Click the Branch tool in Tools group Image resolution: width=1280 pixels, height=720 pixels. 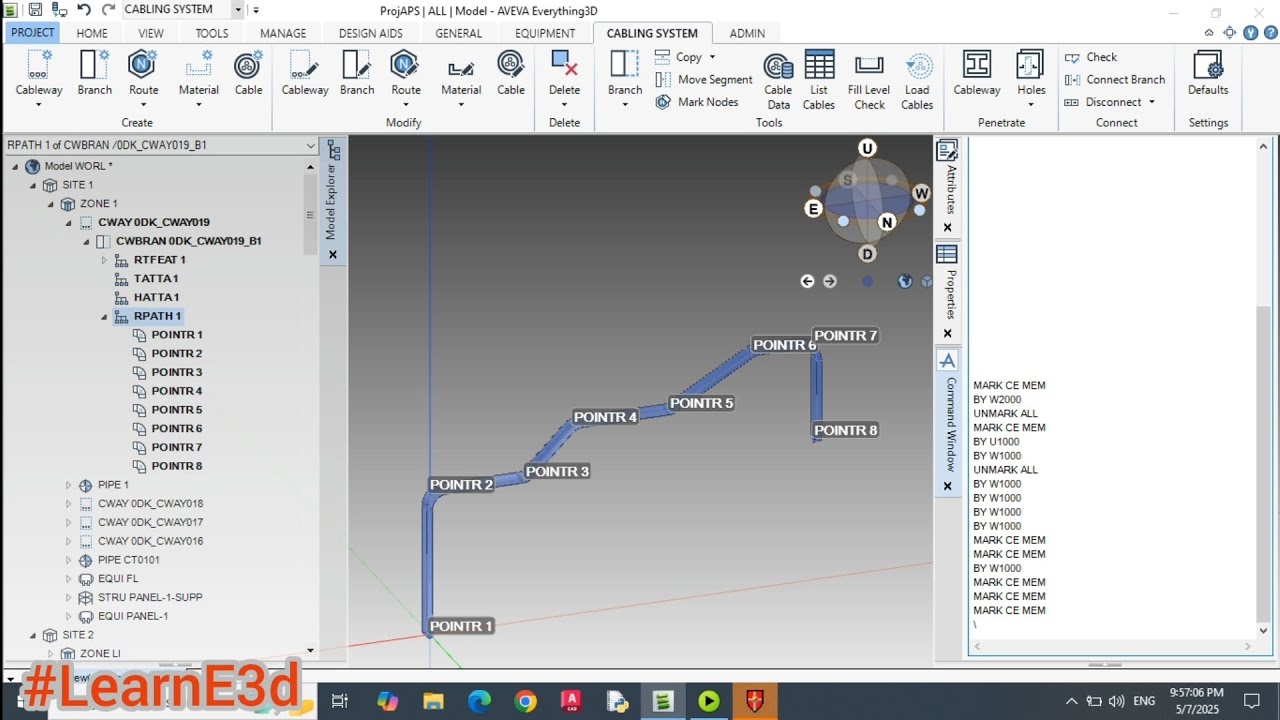pyautogui.click(x=625, y=74)
